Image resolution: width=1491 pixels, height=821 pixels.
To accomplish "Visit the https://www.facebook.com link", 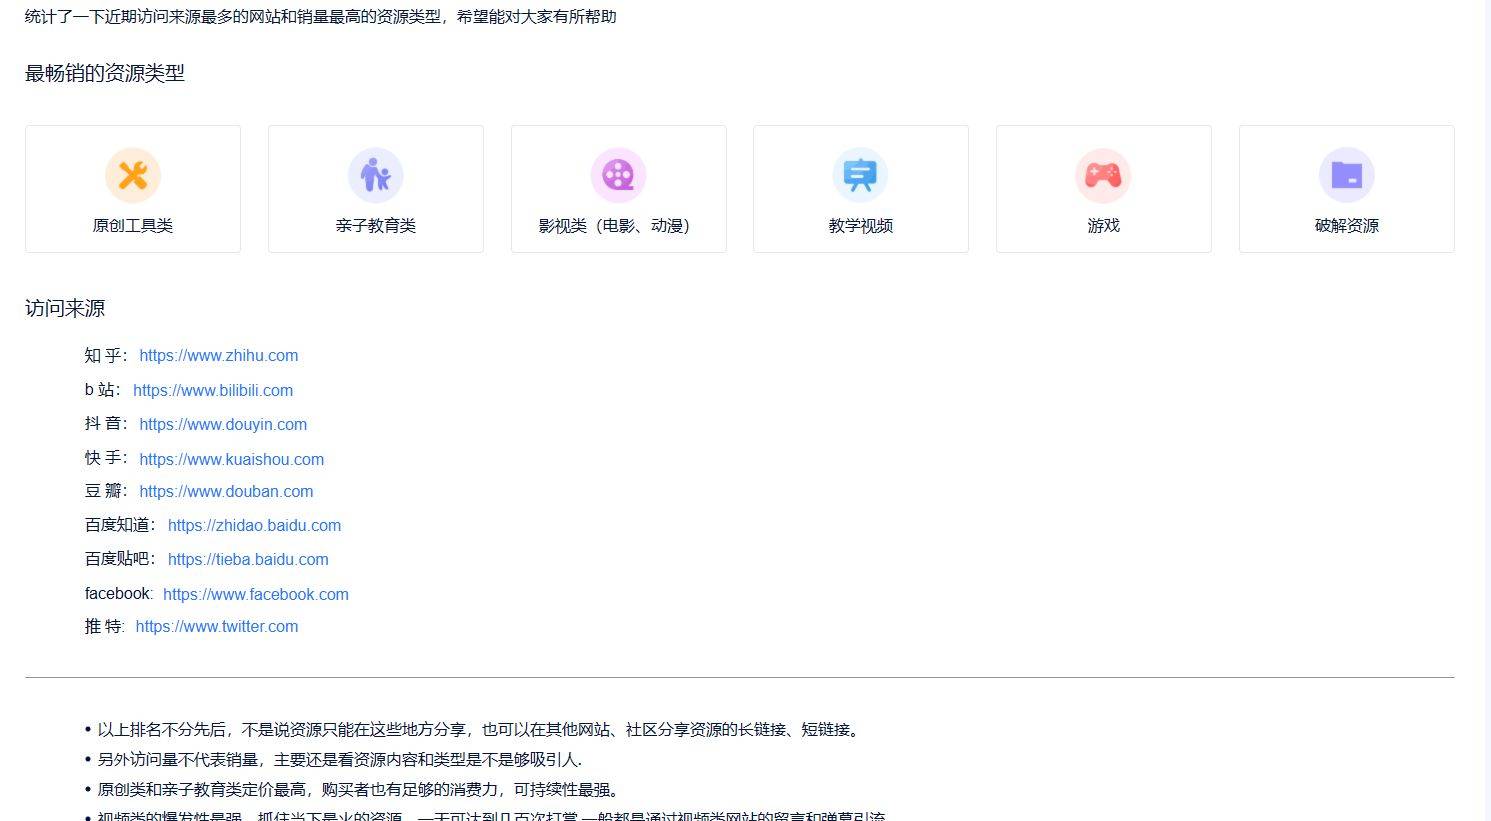I will click(x=256, y=594).
